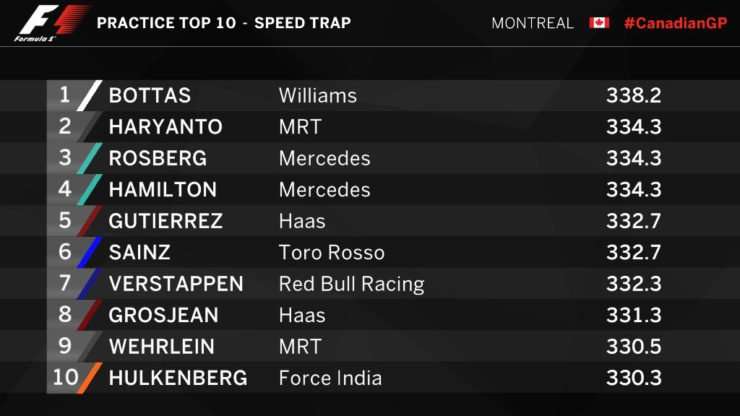Select the white Williams stripe beside BOTTAS

point(89,95)
